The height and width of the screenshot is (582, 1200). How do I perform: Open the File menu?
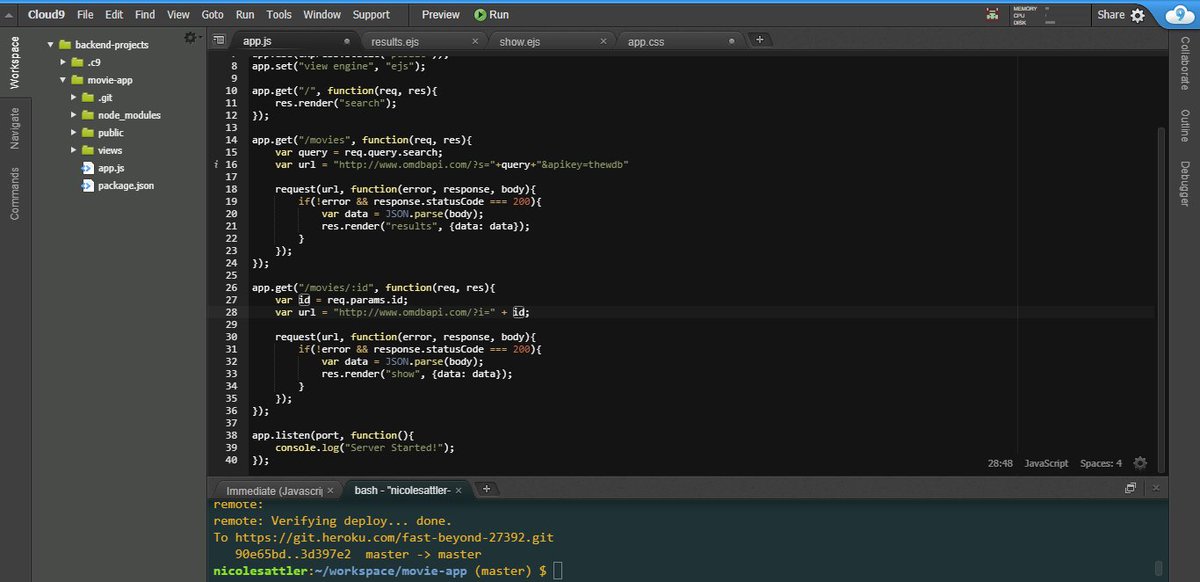point(85,15)
